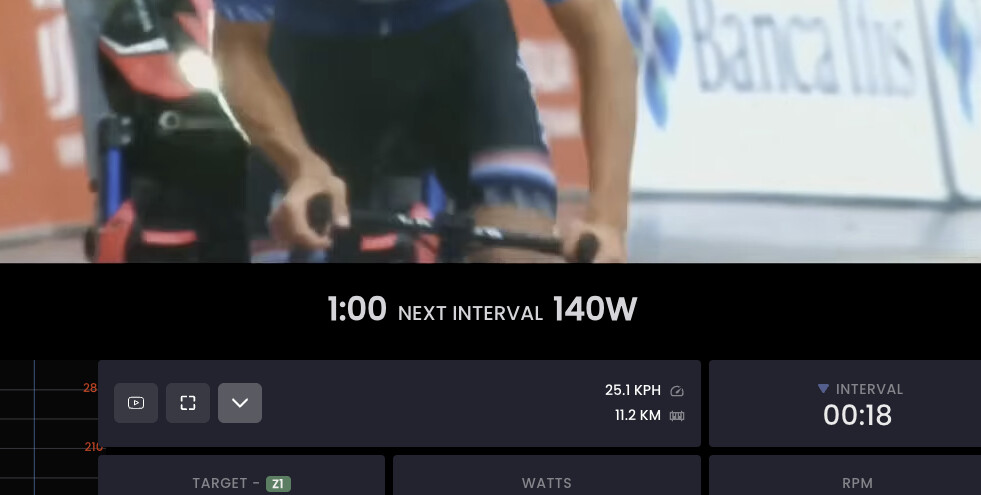This screenshot has height=495, width=981.
Task: Click the blue triangle next to INTERVAL
Action: tap(823, 389)
